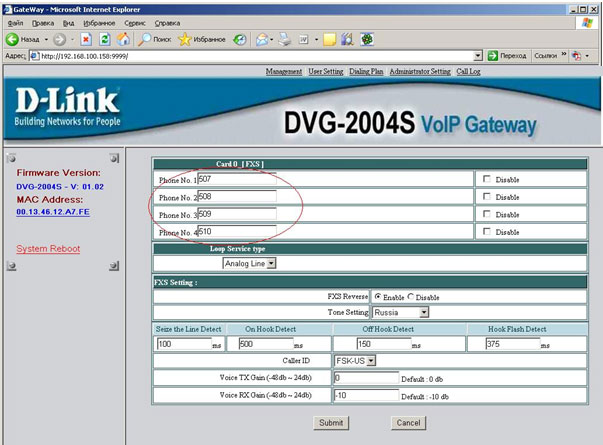603x445 pixels.
Task: Click the Mail envelope toolbar icon
Action: pyautogui.click(x=262, y=40)
